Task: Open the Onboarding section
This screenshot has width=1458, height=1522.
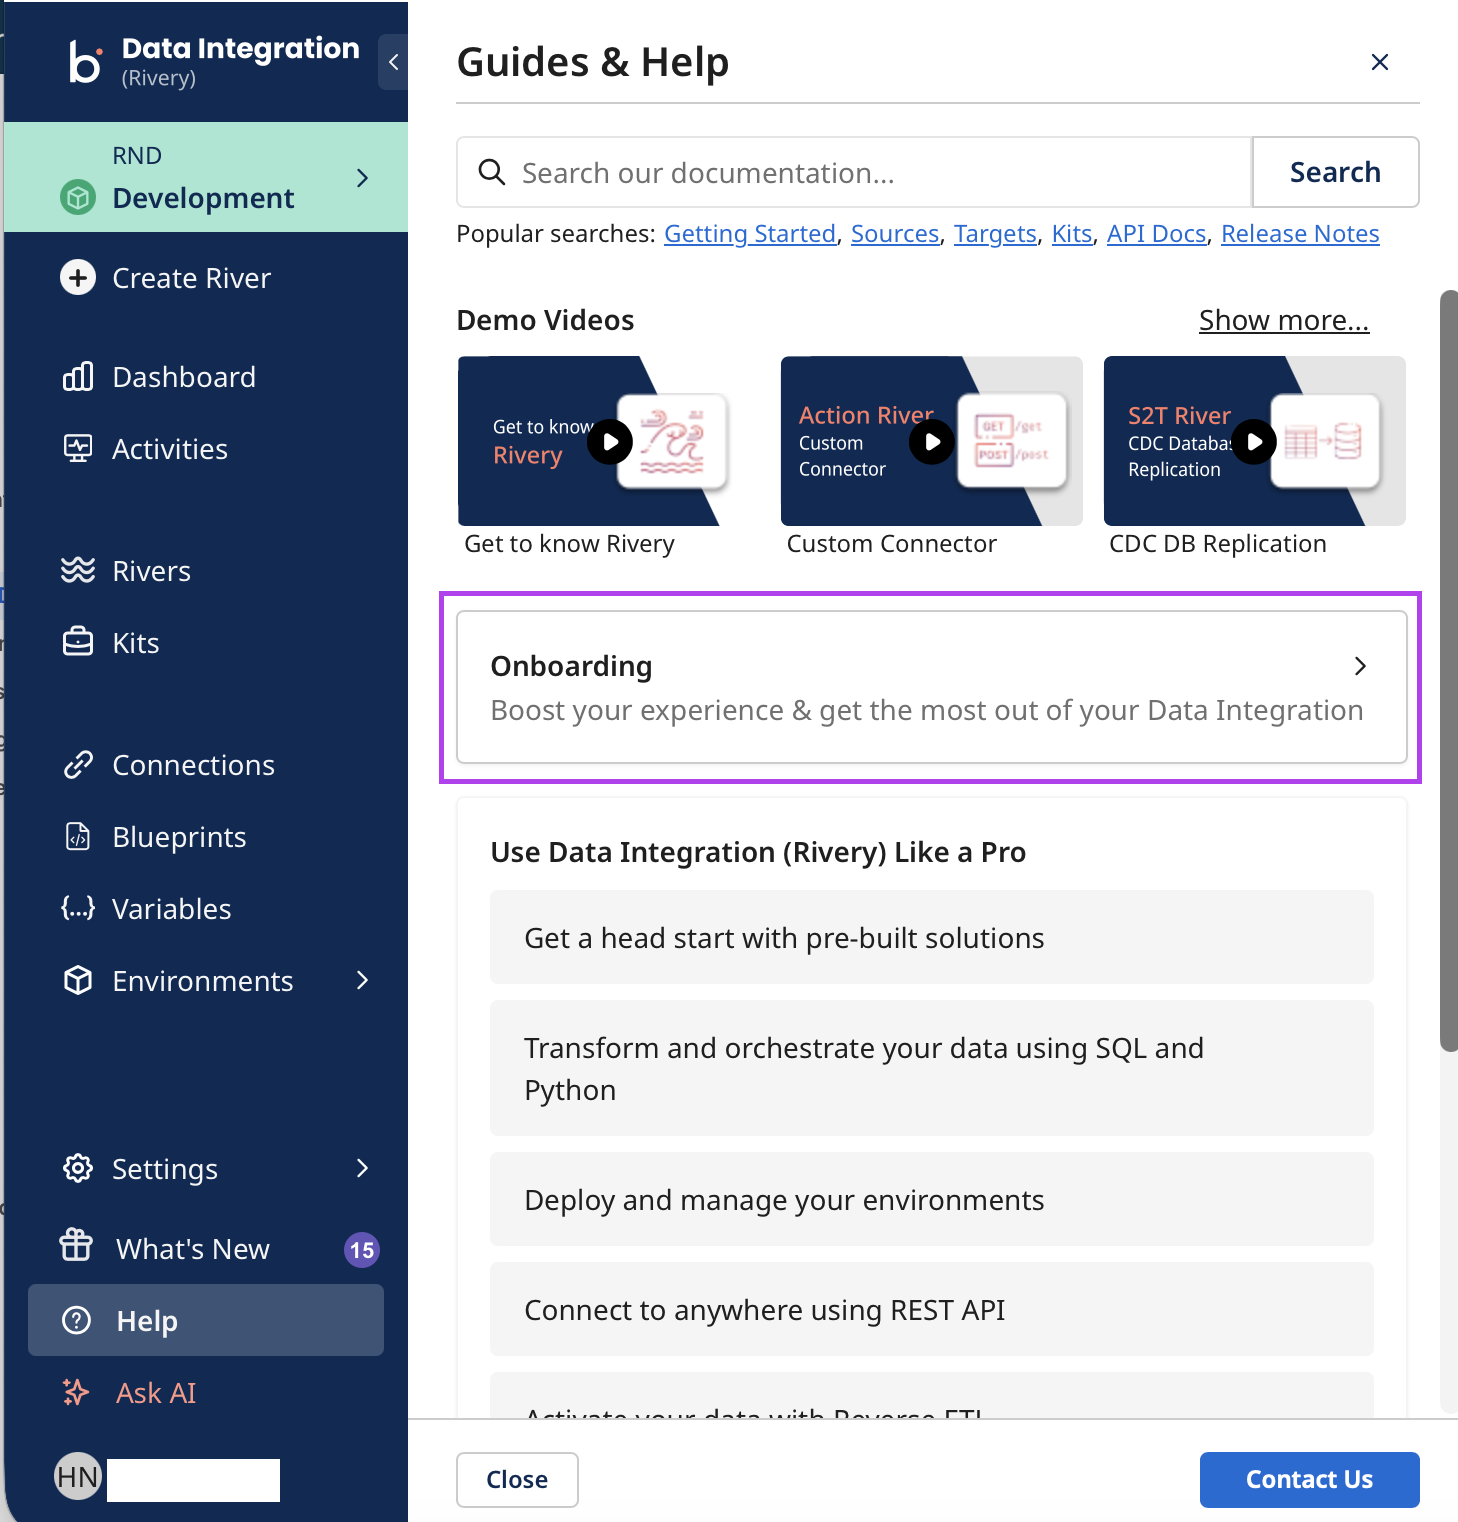Action: (x=931, y=687)
